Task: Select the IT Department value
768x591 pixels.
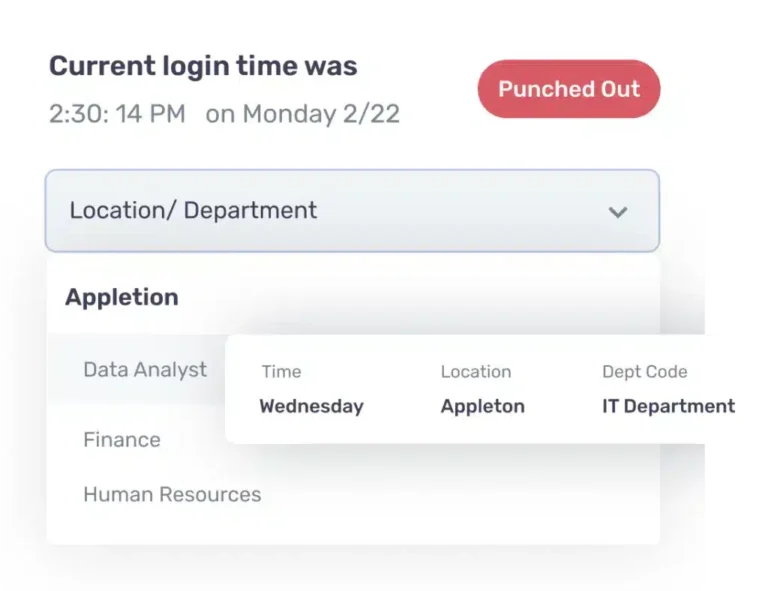Action: 669,406
